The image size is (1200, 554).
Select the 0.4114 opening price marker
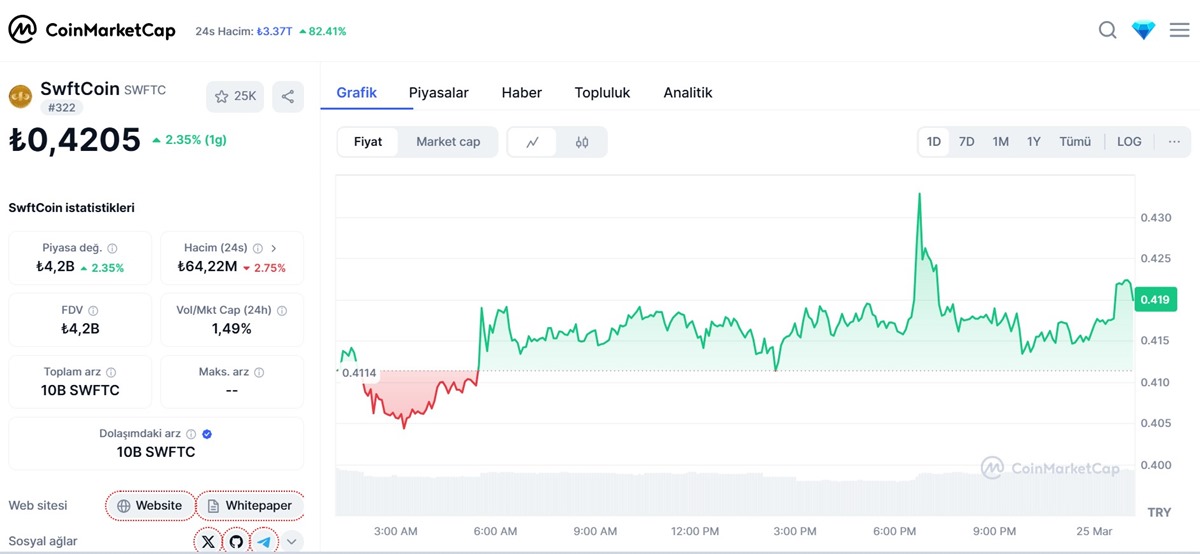point(359,372)
